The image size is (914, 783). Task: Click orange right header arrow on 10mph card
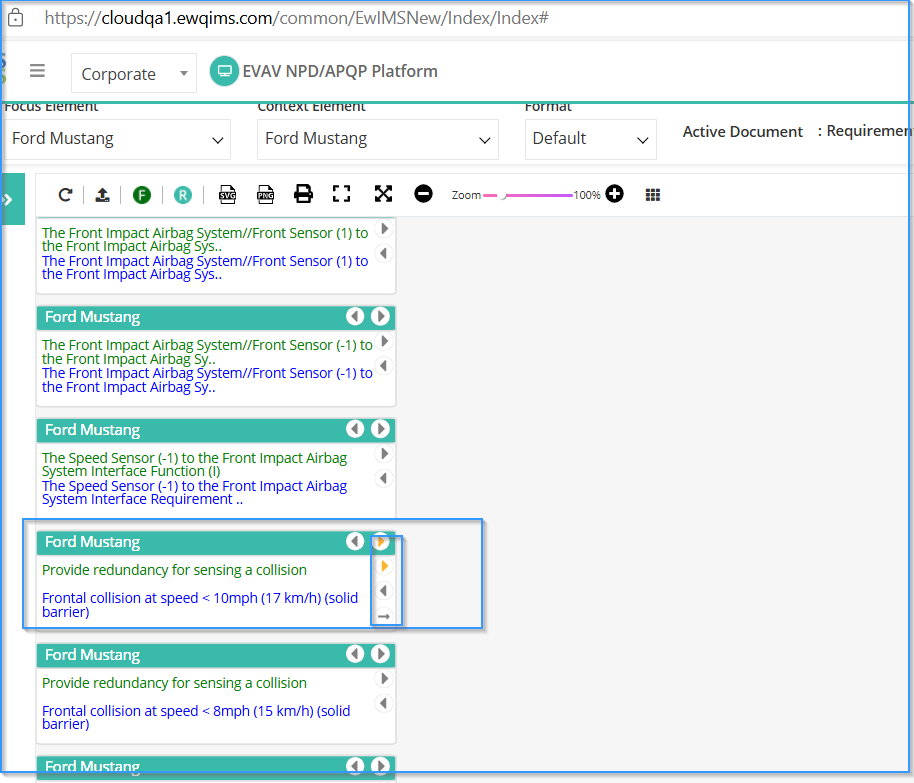381,542
